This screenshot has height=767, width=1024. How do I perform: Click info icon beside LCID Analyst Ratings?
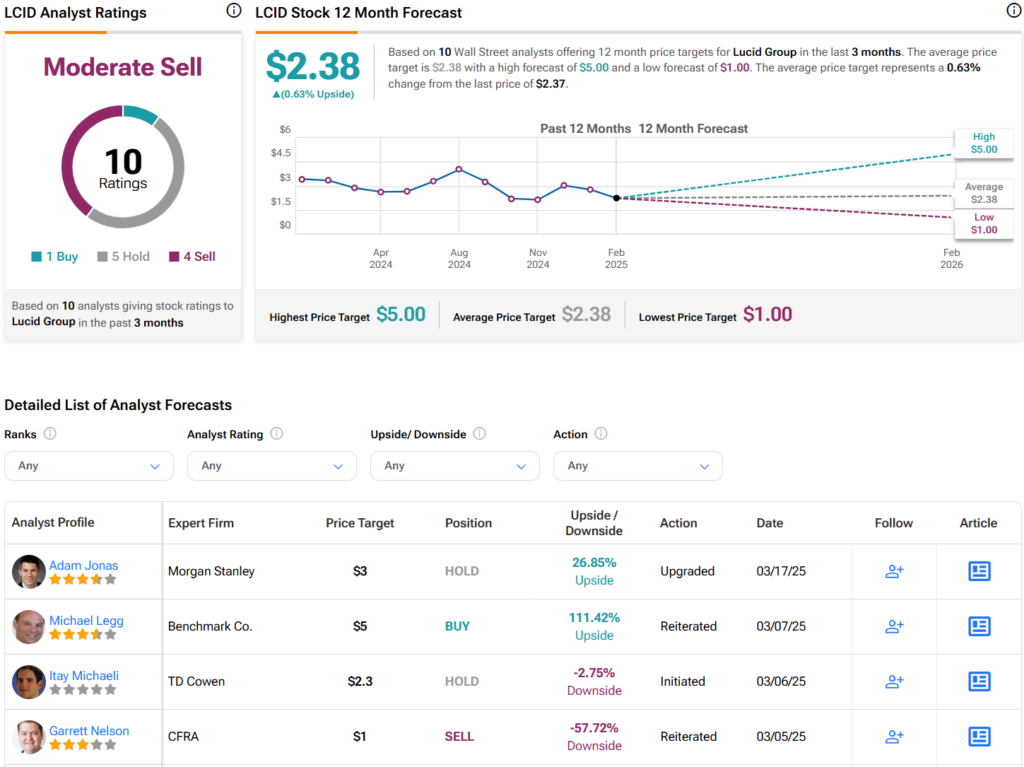pos(233,11)
